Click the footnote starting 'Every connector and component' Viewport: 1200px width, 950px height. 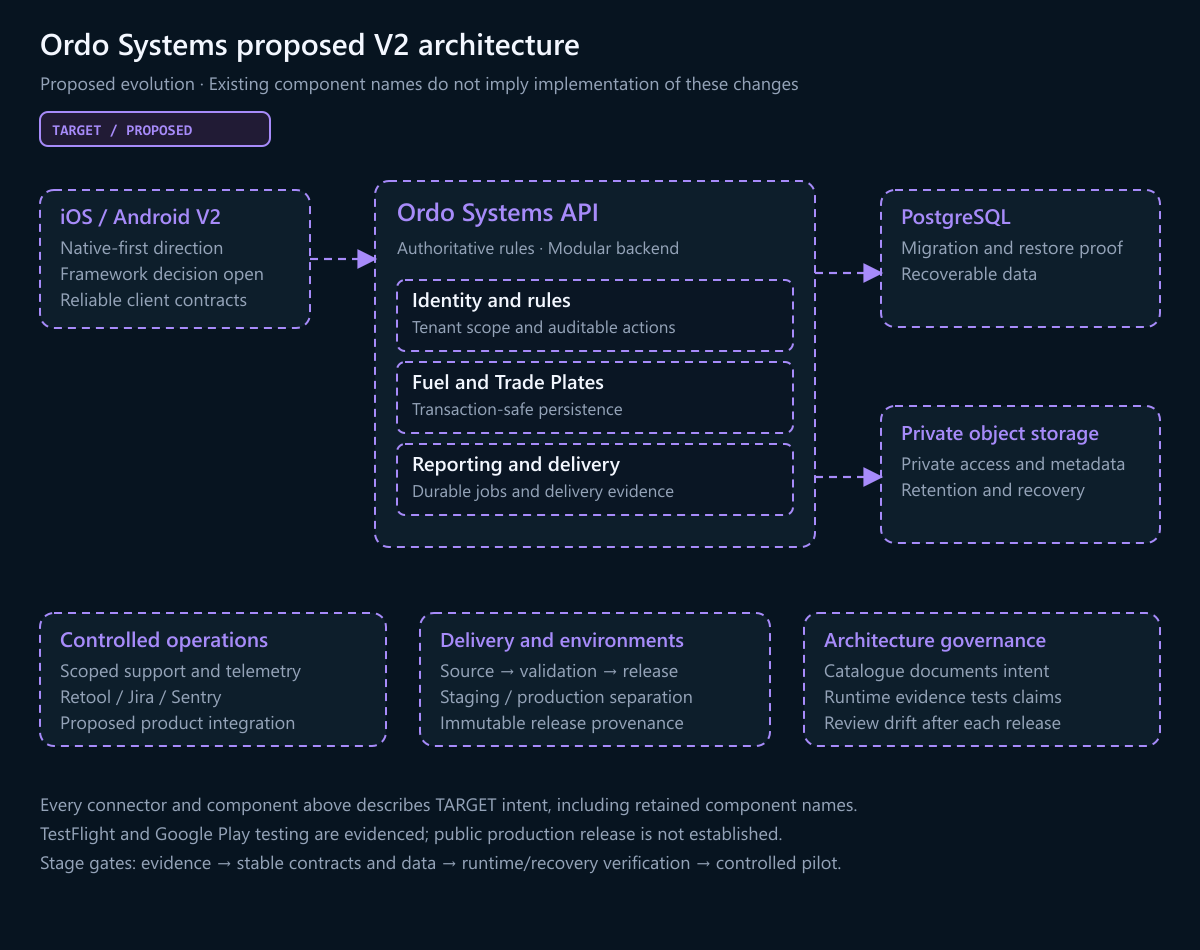click(449, 805)
